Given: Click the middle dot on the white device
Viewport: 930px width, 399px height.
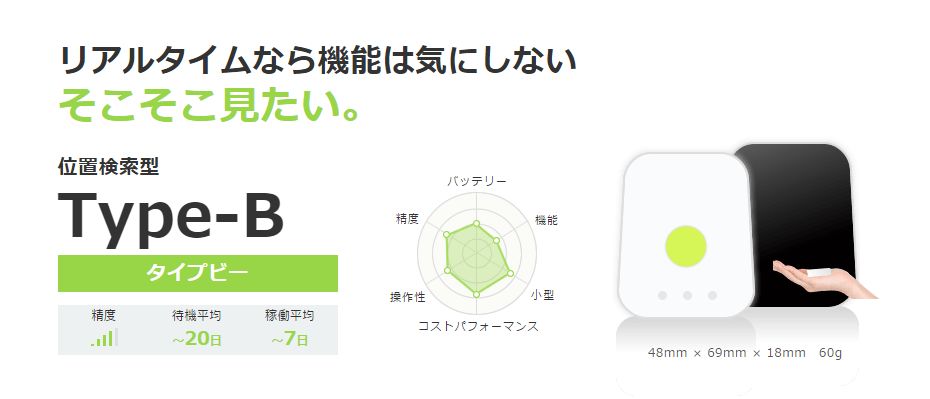Looking at the screenshot, I should click(687, 295).
